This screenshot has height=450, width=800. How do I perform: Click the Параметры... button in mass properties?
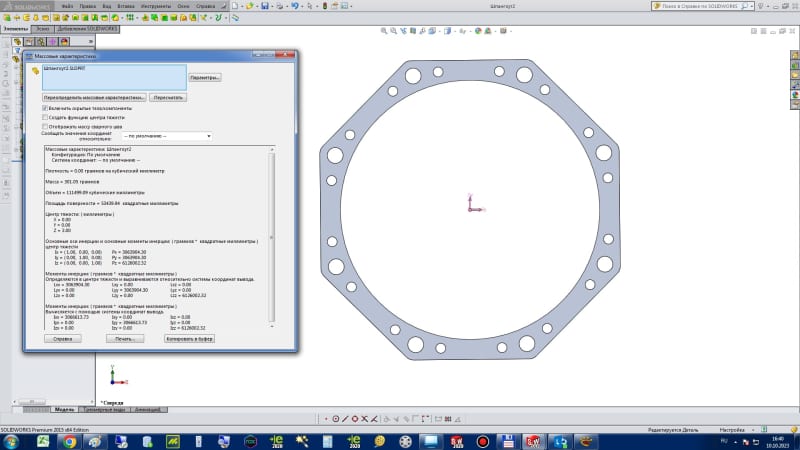pyautogui.click(x=205, y=78)
